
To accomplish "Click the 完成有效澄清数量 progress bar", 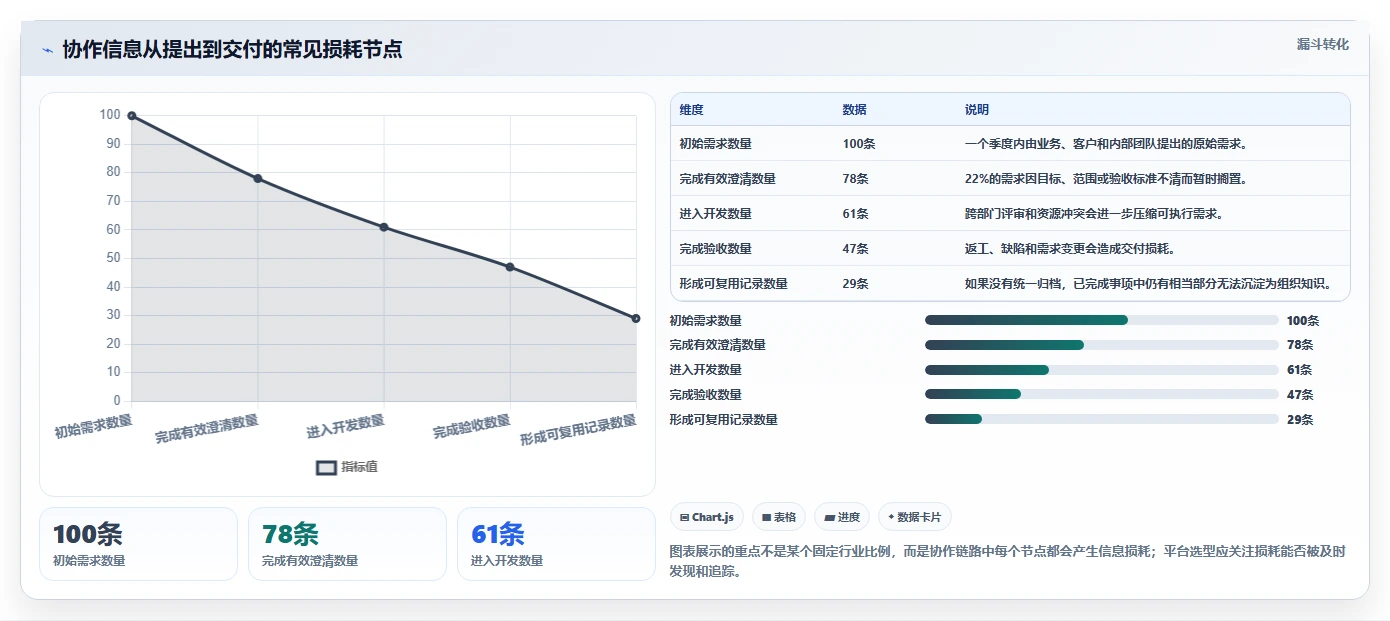I will pyautogui.click(x=1101, y=345).
